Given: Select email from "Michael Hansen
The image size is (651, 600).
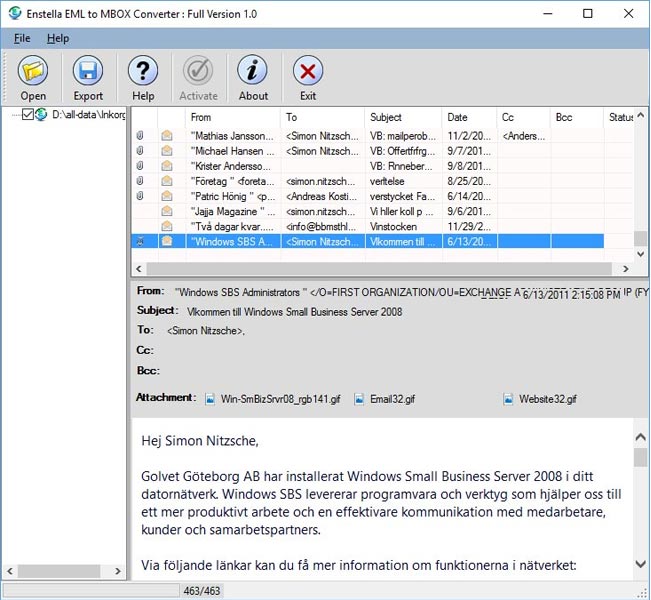Looking at the screenshot, I should tap(232, 151).
